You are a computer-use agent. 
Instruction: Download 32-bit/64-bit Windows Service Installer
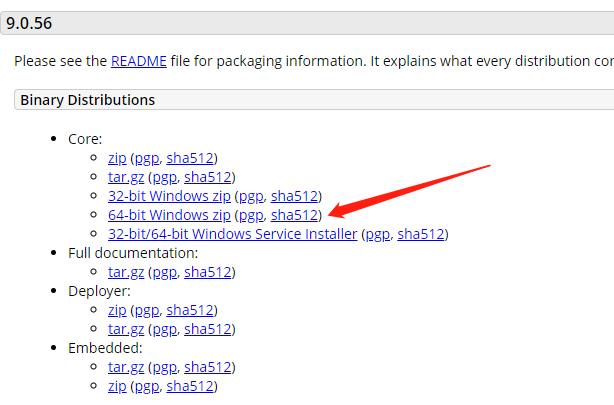pyautogui.click(x=232, y=234)
